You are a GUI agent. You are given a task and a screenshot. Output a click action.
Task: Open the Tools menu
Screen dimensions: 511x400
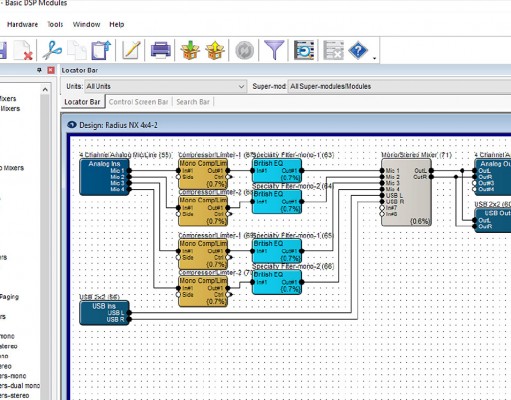[55, 24]
